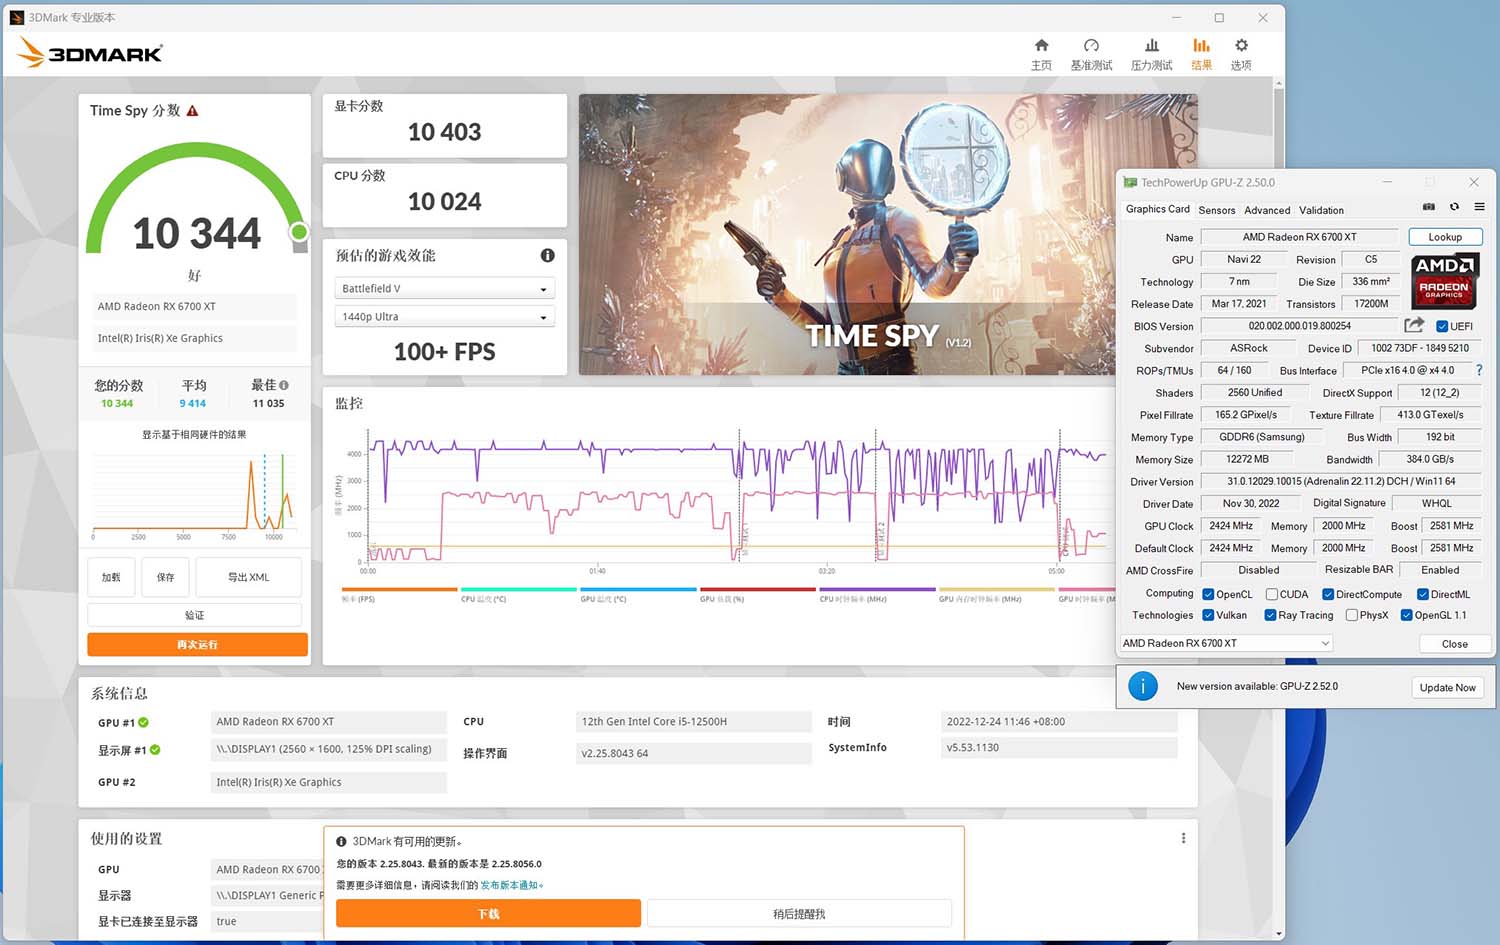Click the info icon for estimated game performance

(547, 256)
